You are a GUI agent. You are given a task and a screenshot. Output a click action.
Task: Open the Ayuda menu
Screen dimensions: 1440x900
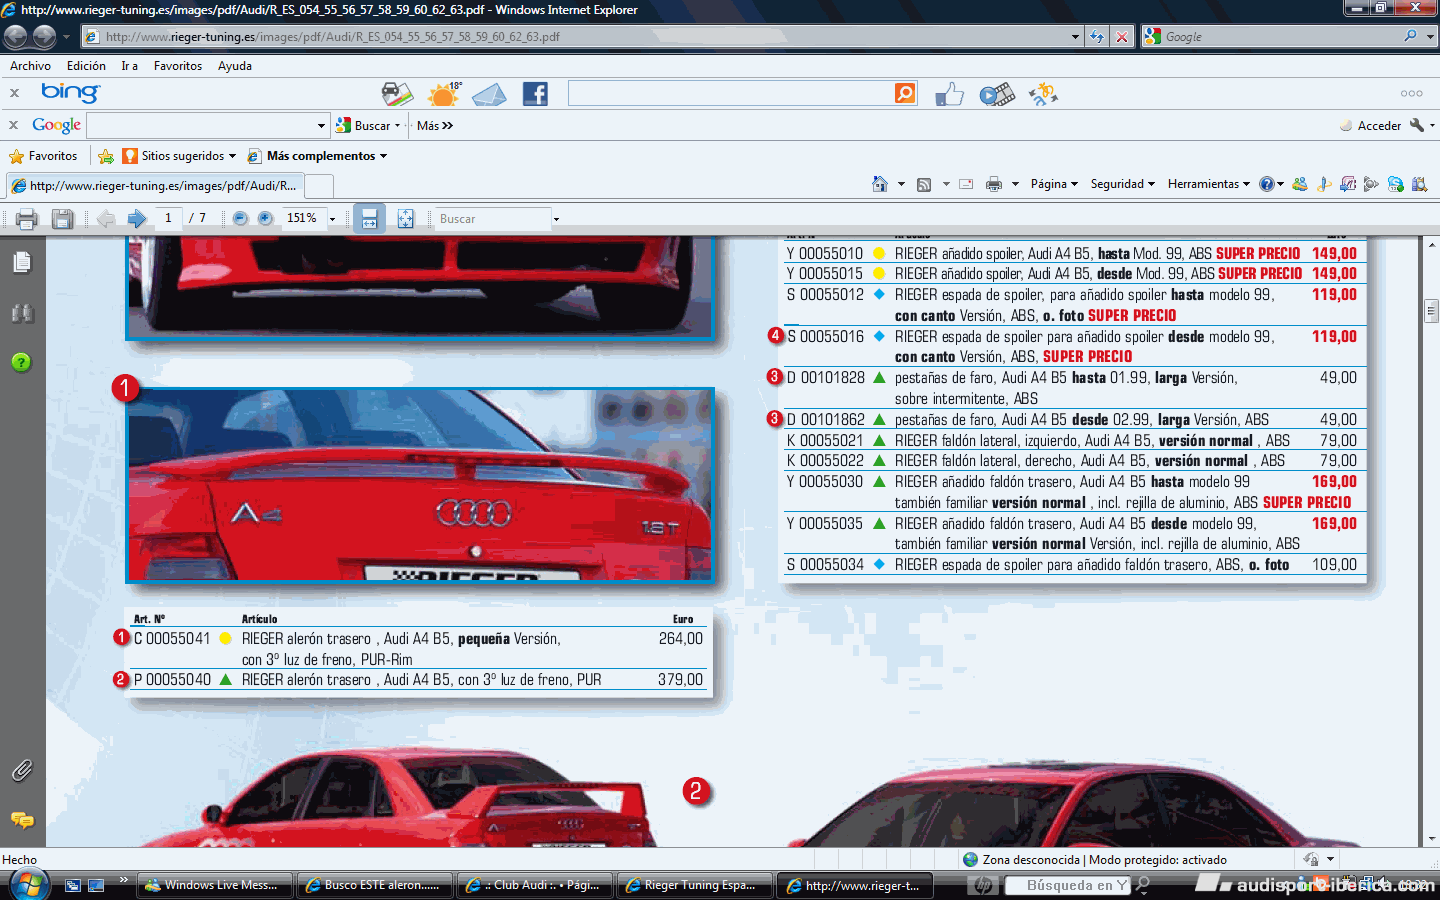[235, 66]
